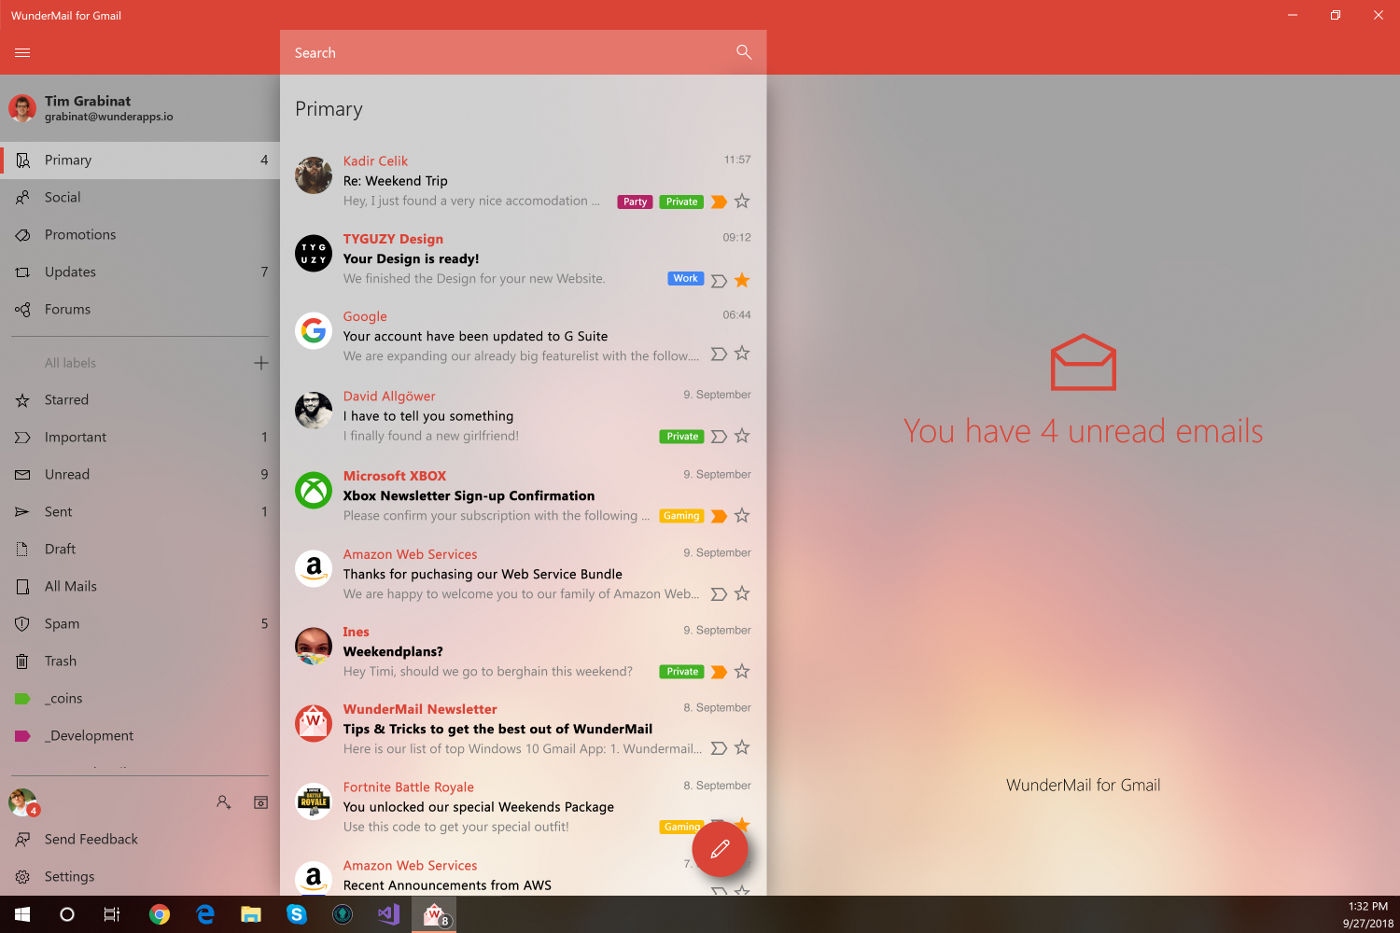
Task: Unstar the TYGUZY Design email
Action: (742, 280)
